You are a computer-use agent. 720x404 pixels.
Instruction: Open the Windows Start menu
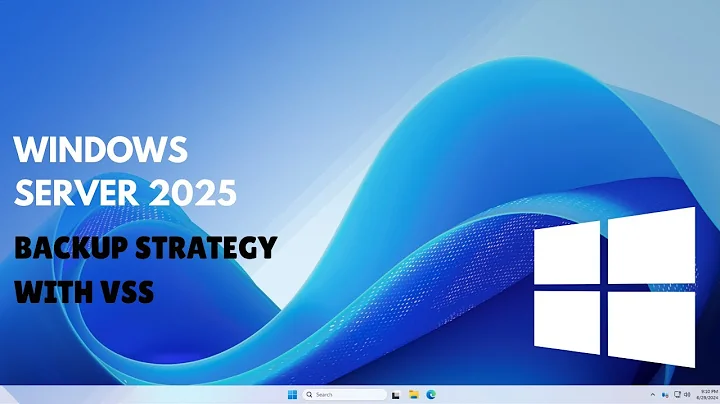tap(292, 395)
